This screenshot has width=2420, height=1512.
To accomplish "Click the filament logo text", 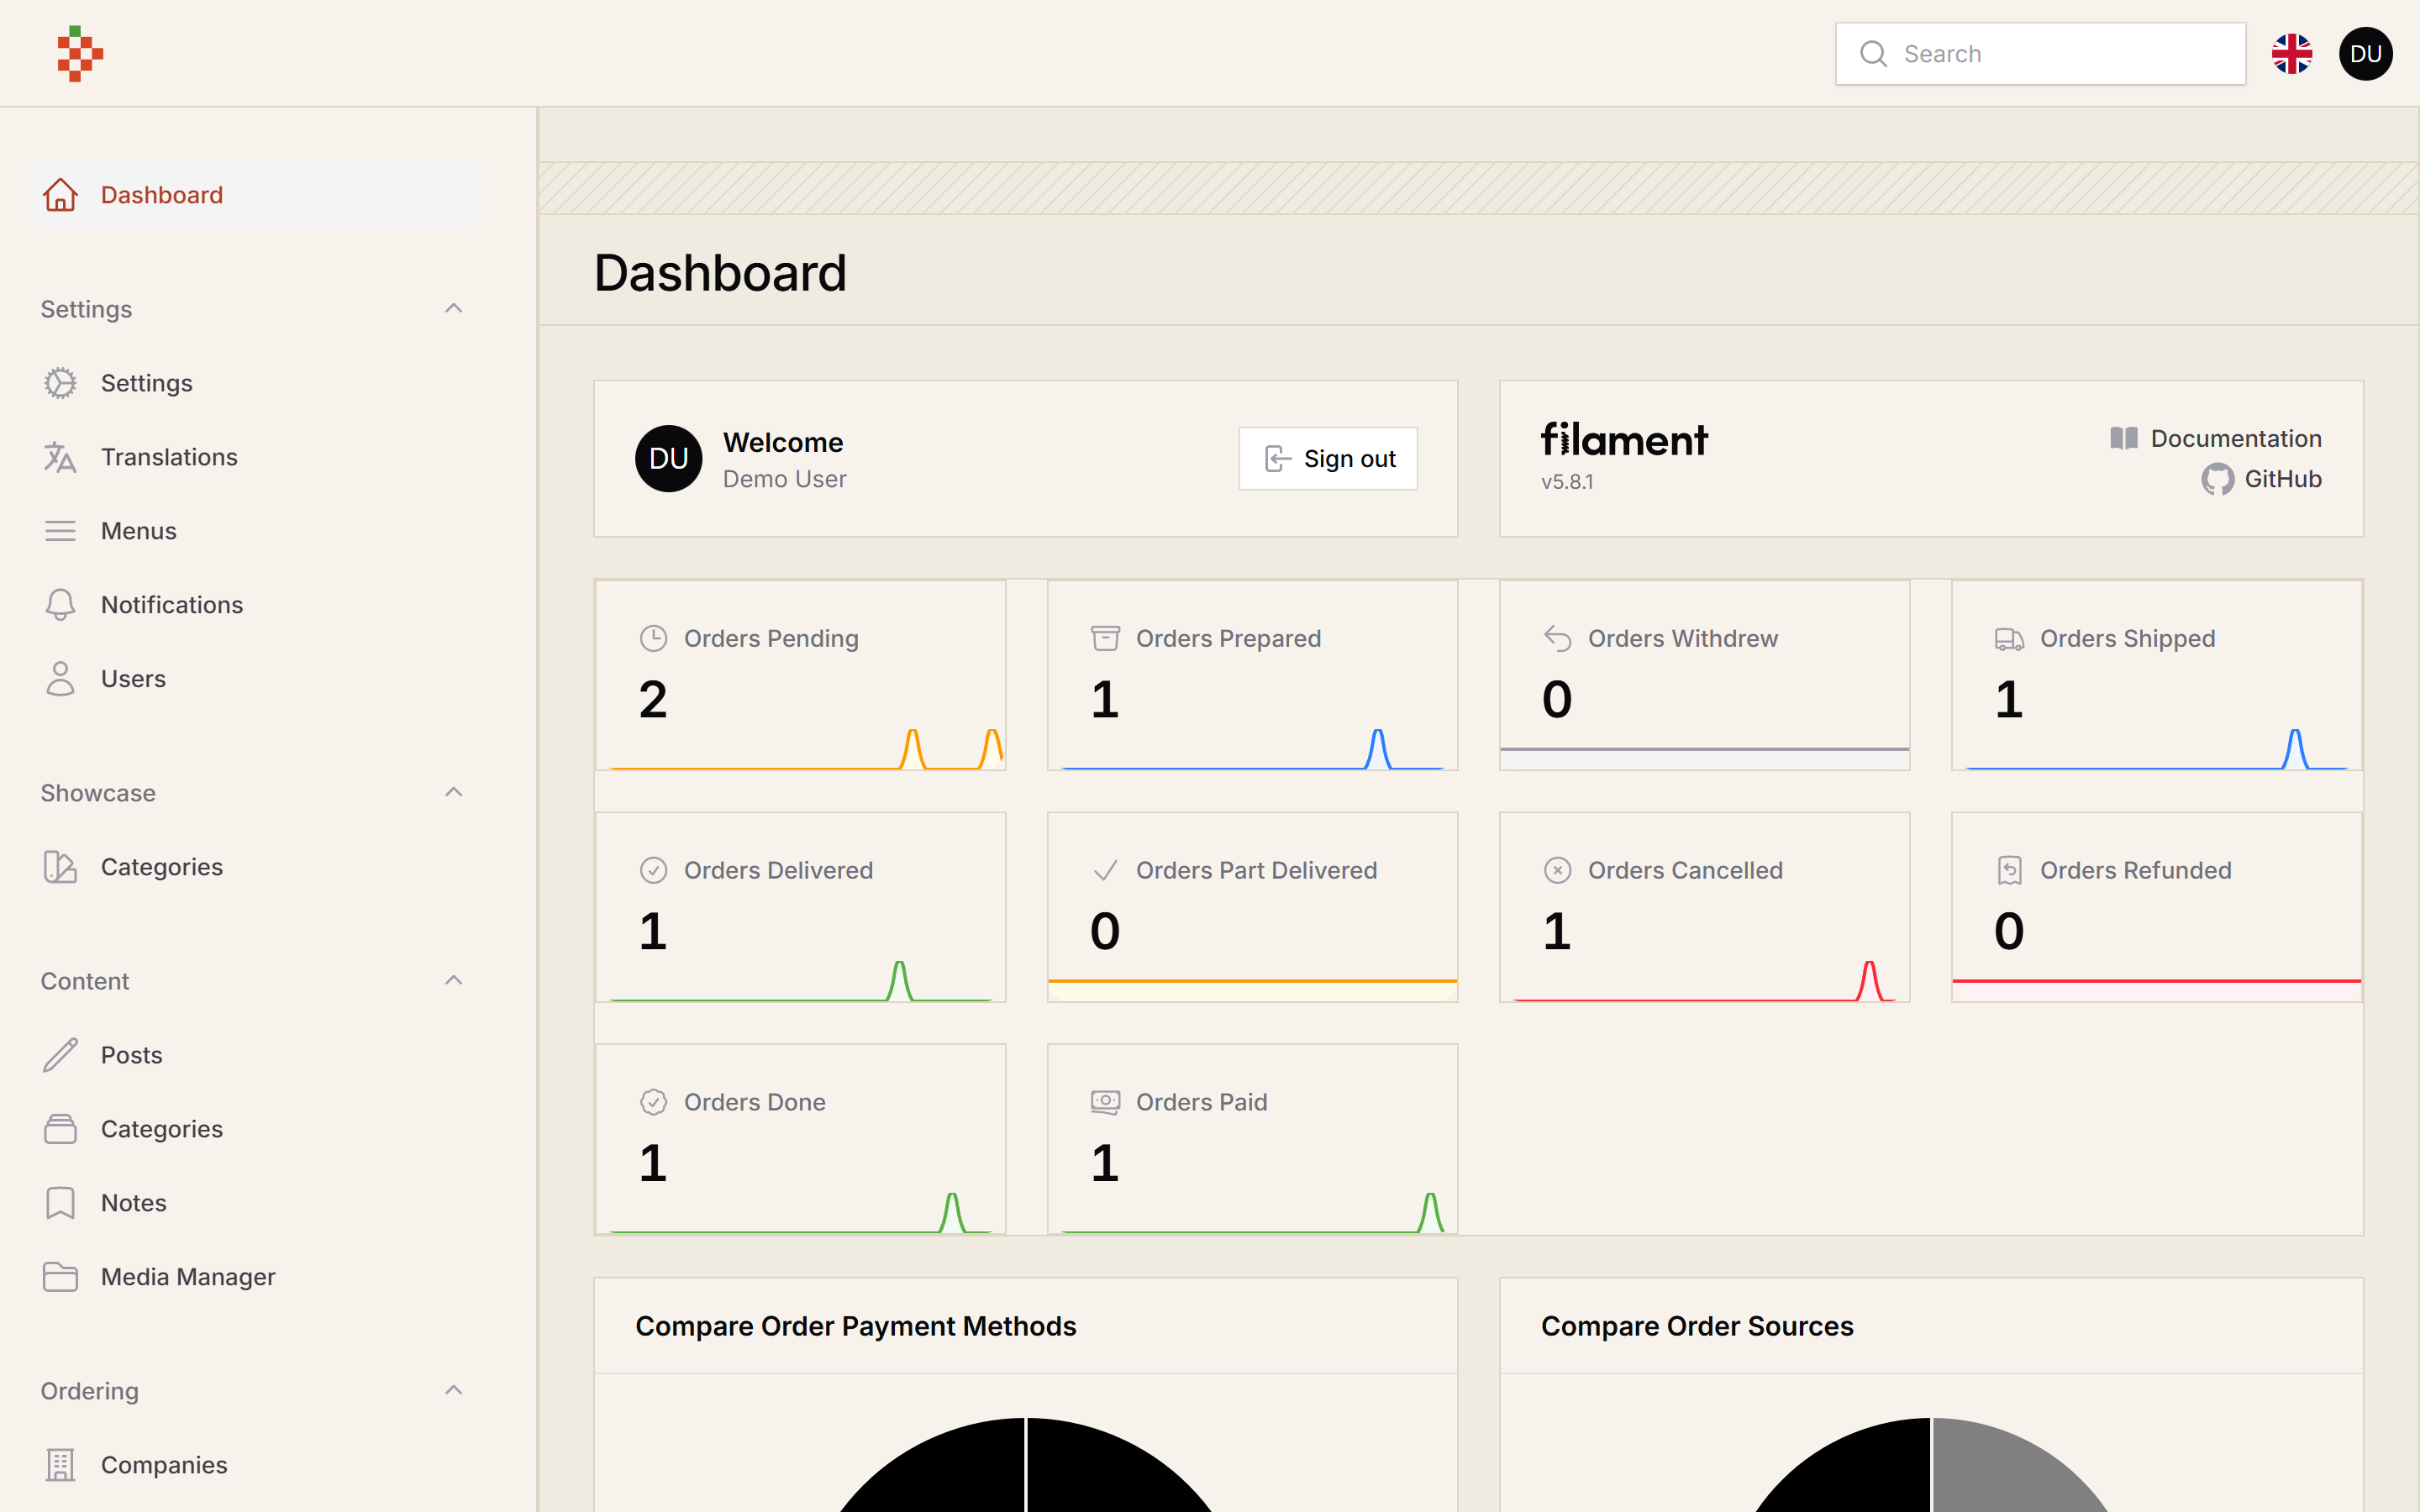I will [x=1624, y=439].
